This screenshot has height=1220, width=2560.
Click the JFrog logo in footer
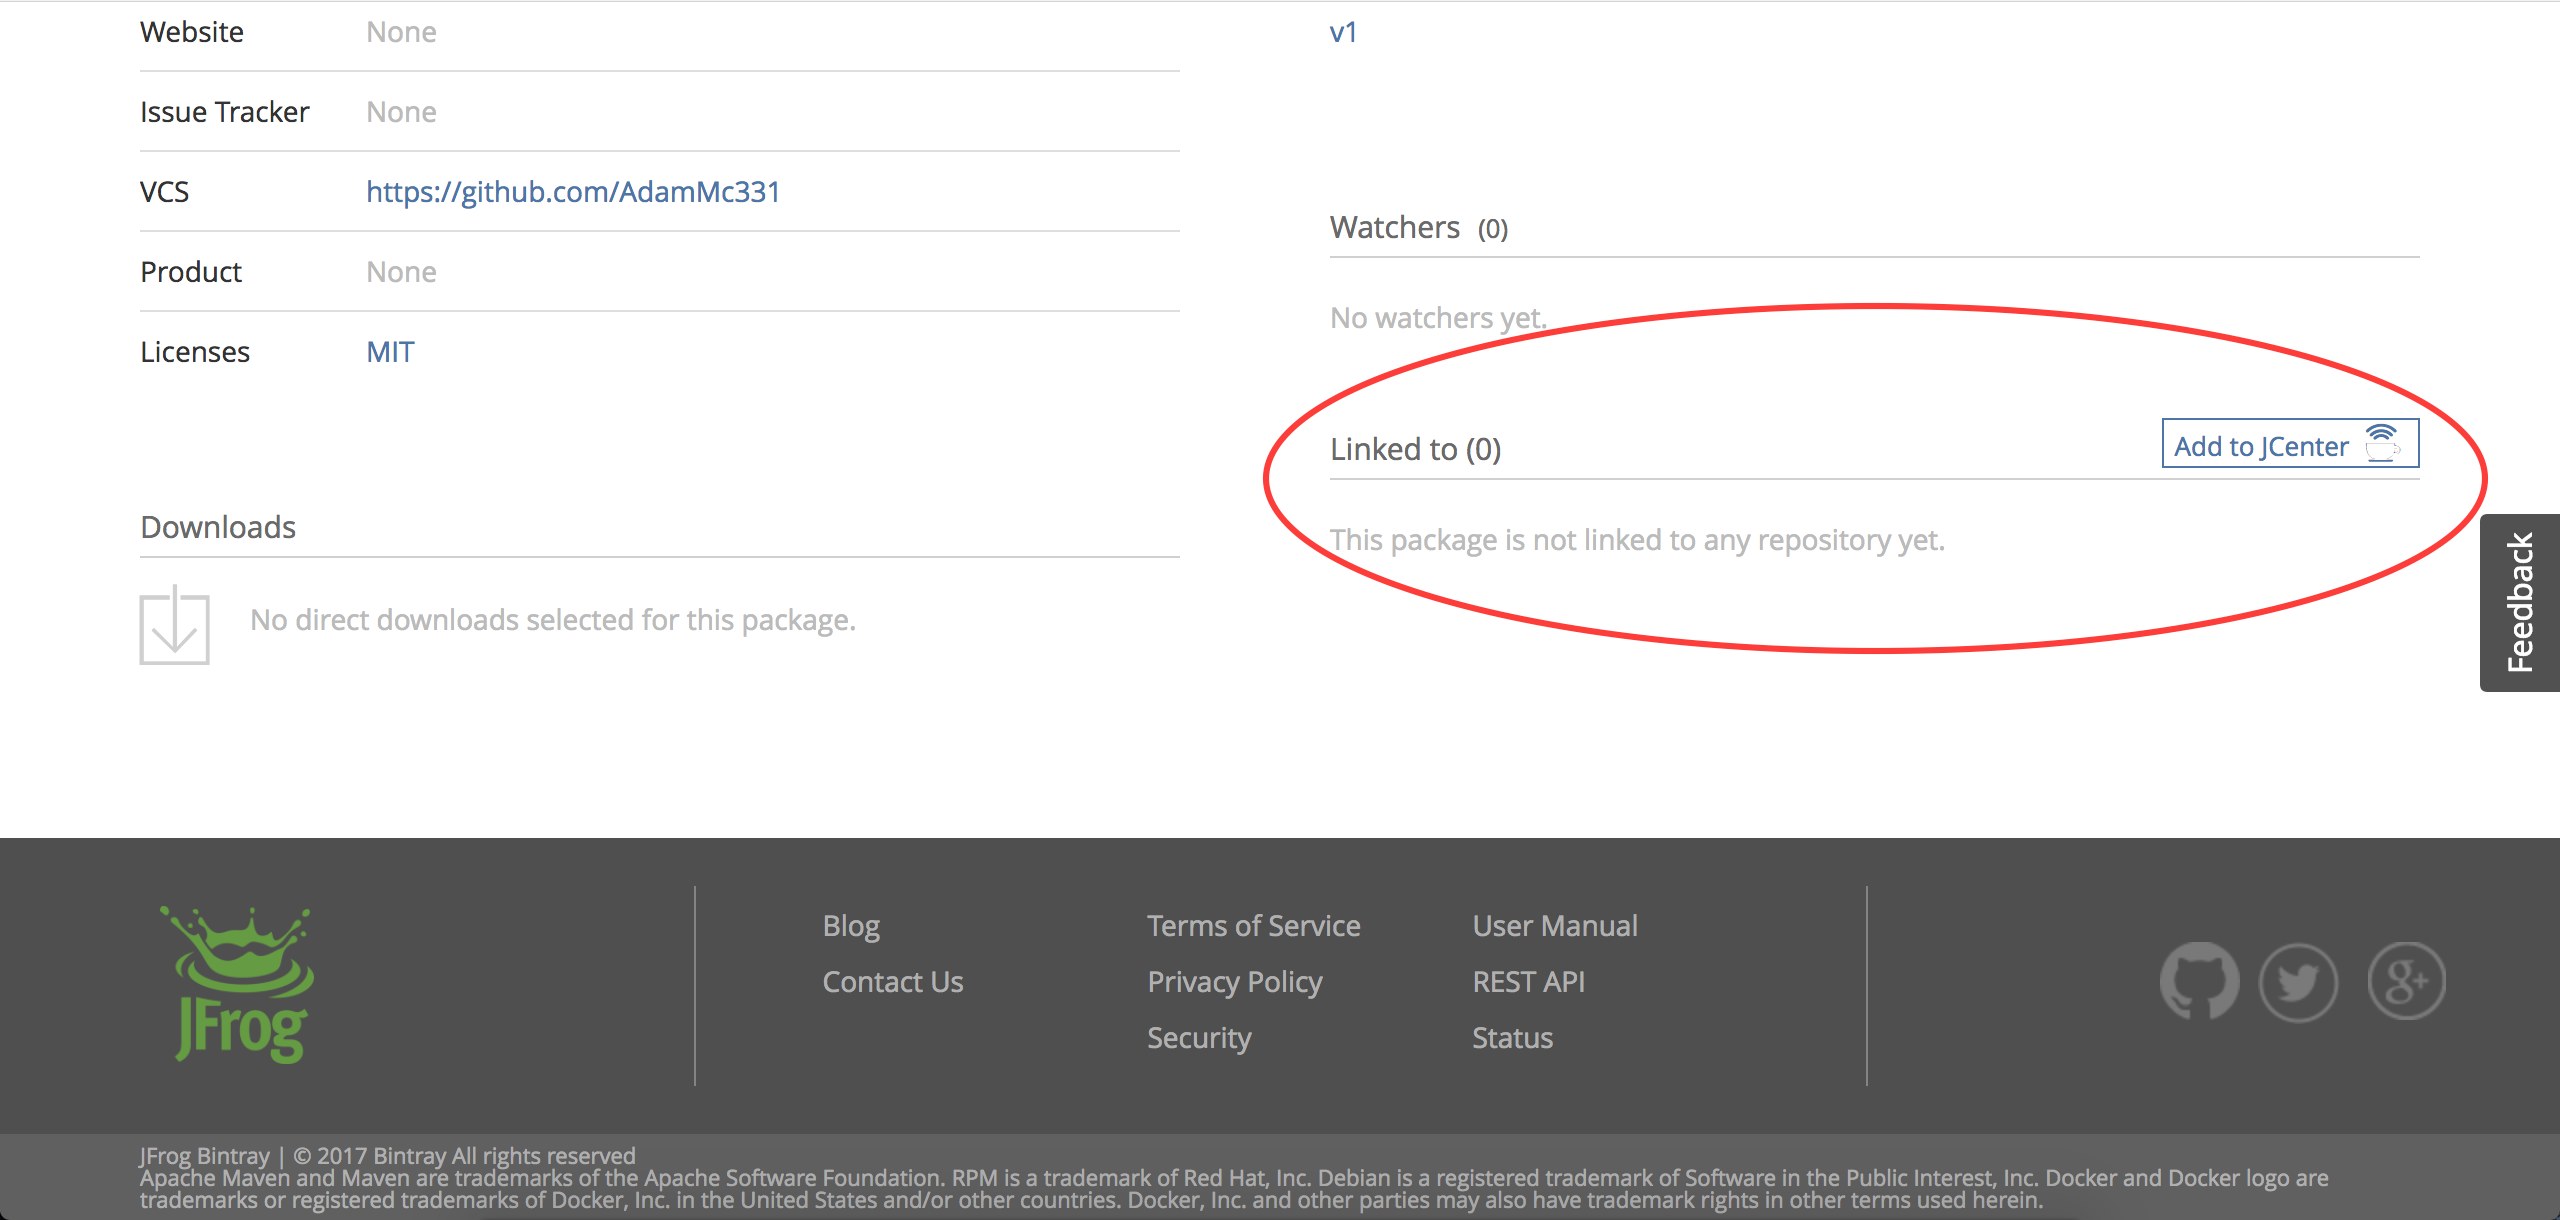click(x=240, y=985)
